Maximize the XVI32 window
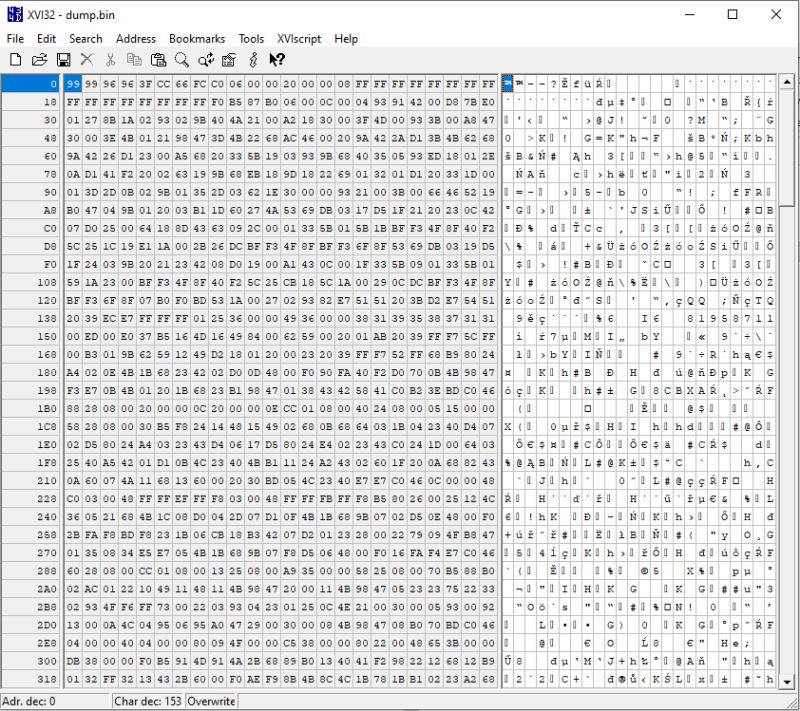 point(733,14)
